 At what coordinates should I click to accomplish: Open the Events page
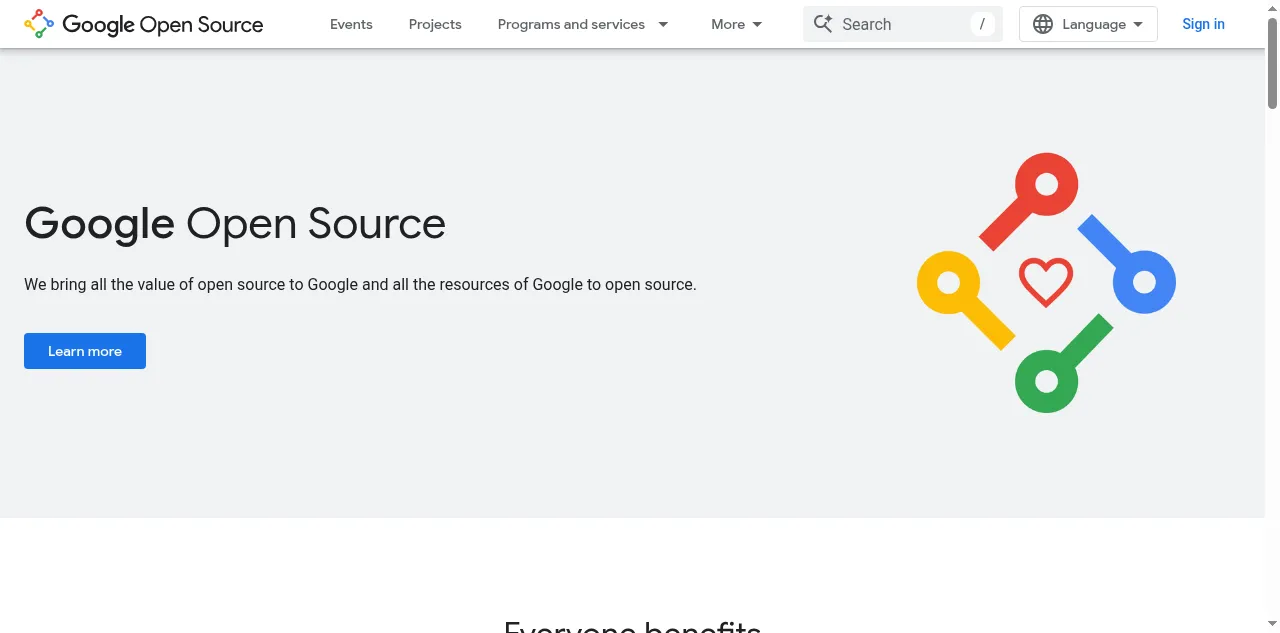click(x=351, y=24)
